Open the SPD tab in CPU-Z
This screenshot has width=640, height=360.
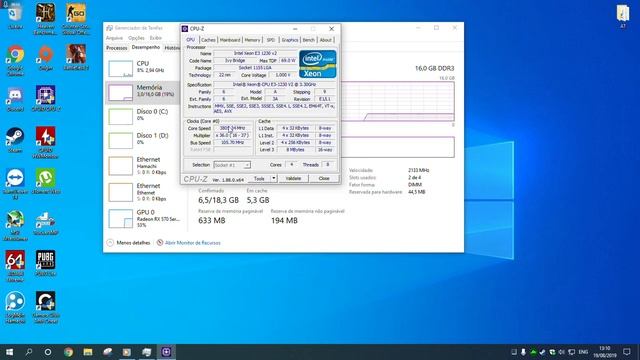[x=271, y=40]
